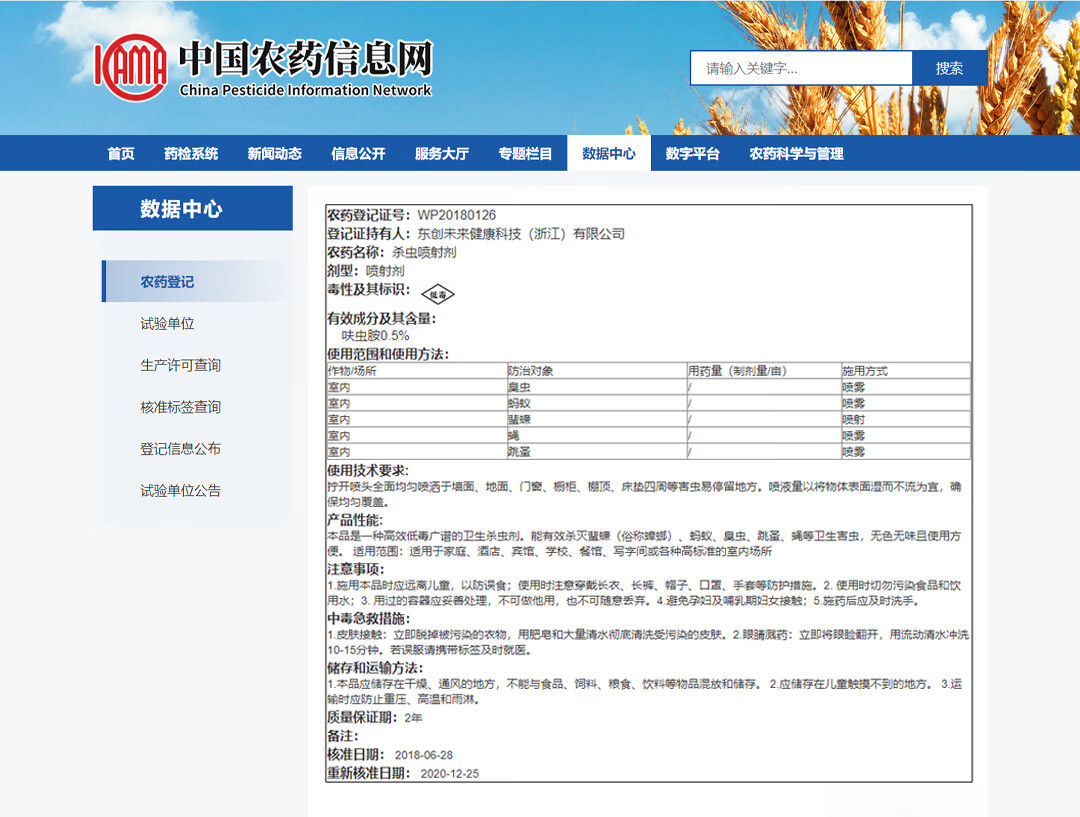Viewport: 1080px width, 817px height.
Task: Open the 服务大厅 service hall menu
Action: [x=441, y=154]
